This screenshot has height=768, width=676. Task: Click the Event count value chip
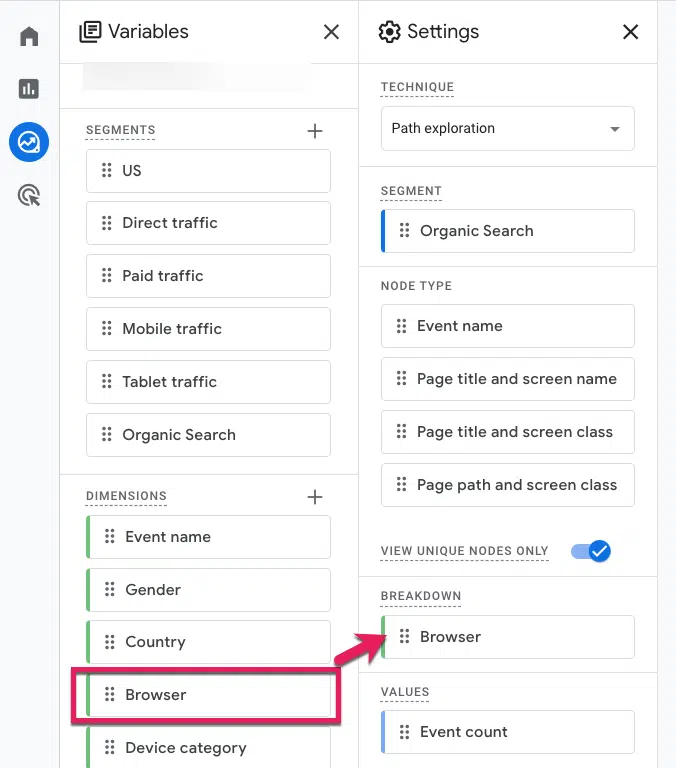click(x=507, y=732)
